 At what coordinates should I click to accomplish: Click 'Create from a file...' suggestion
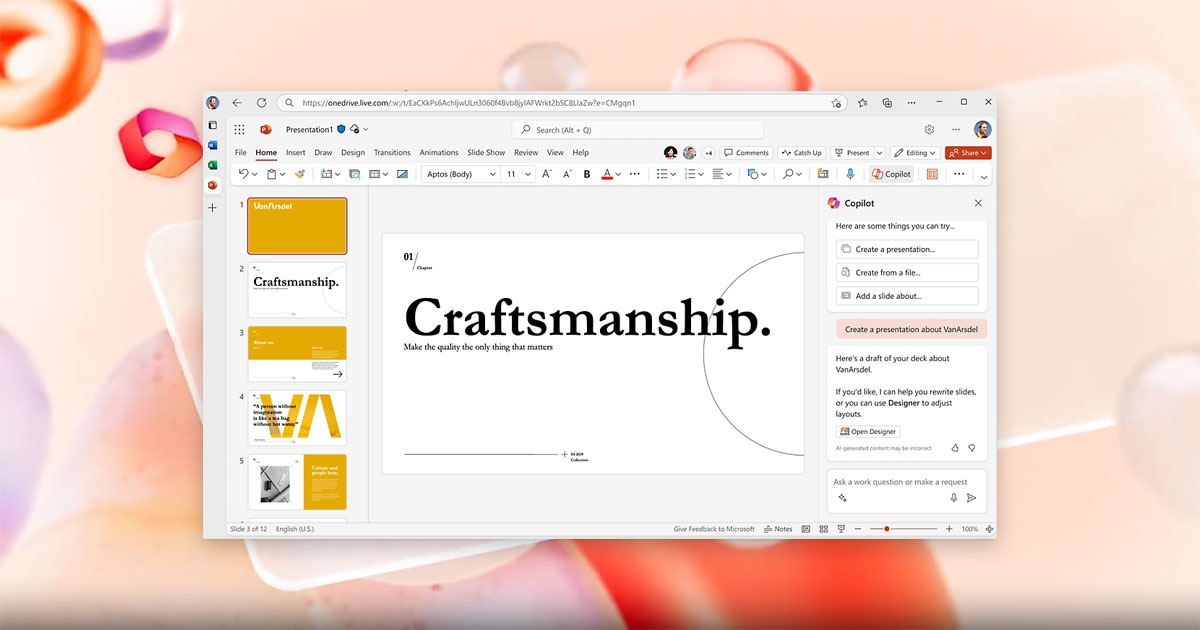point(907,272)
